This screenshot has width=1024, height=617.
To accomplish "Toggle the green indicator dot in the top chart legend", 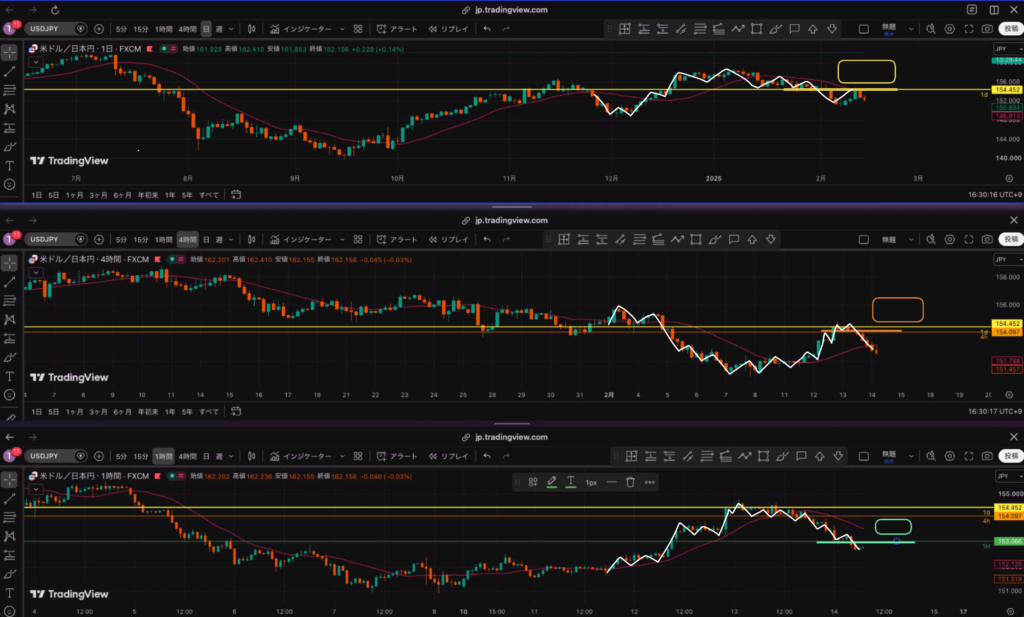I will [164, 49].
